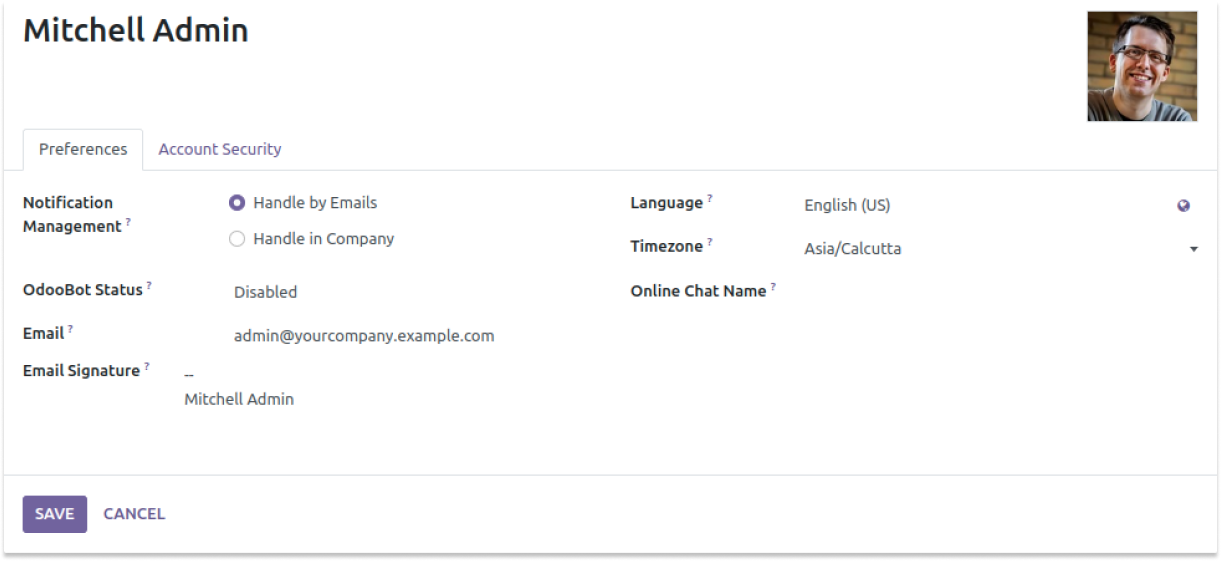Click the Save button

[55, 514]
